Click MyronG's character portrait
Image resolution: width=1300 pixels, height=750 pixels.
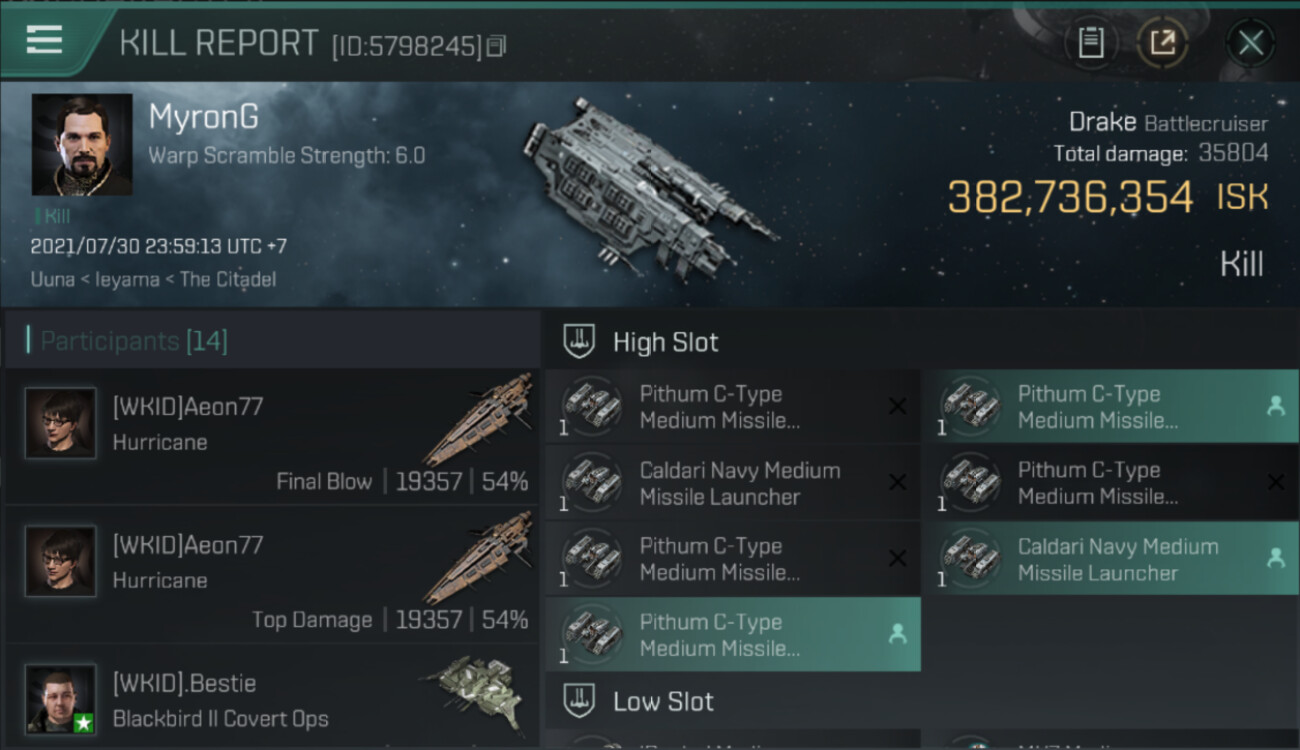click(x=82, y=145)
